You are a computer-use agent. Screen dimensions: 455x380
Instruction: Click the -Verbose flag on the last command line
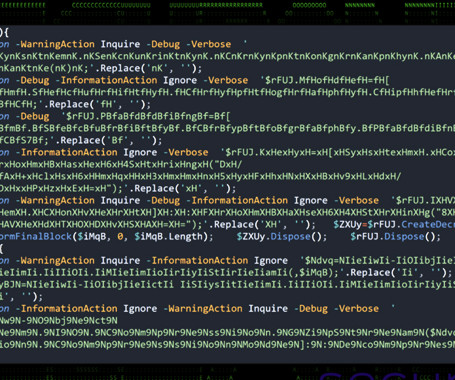click(356, 309)
